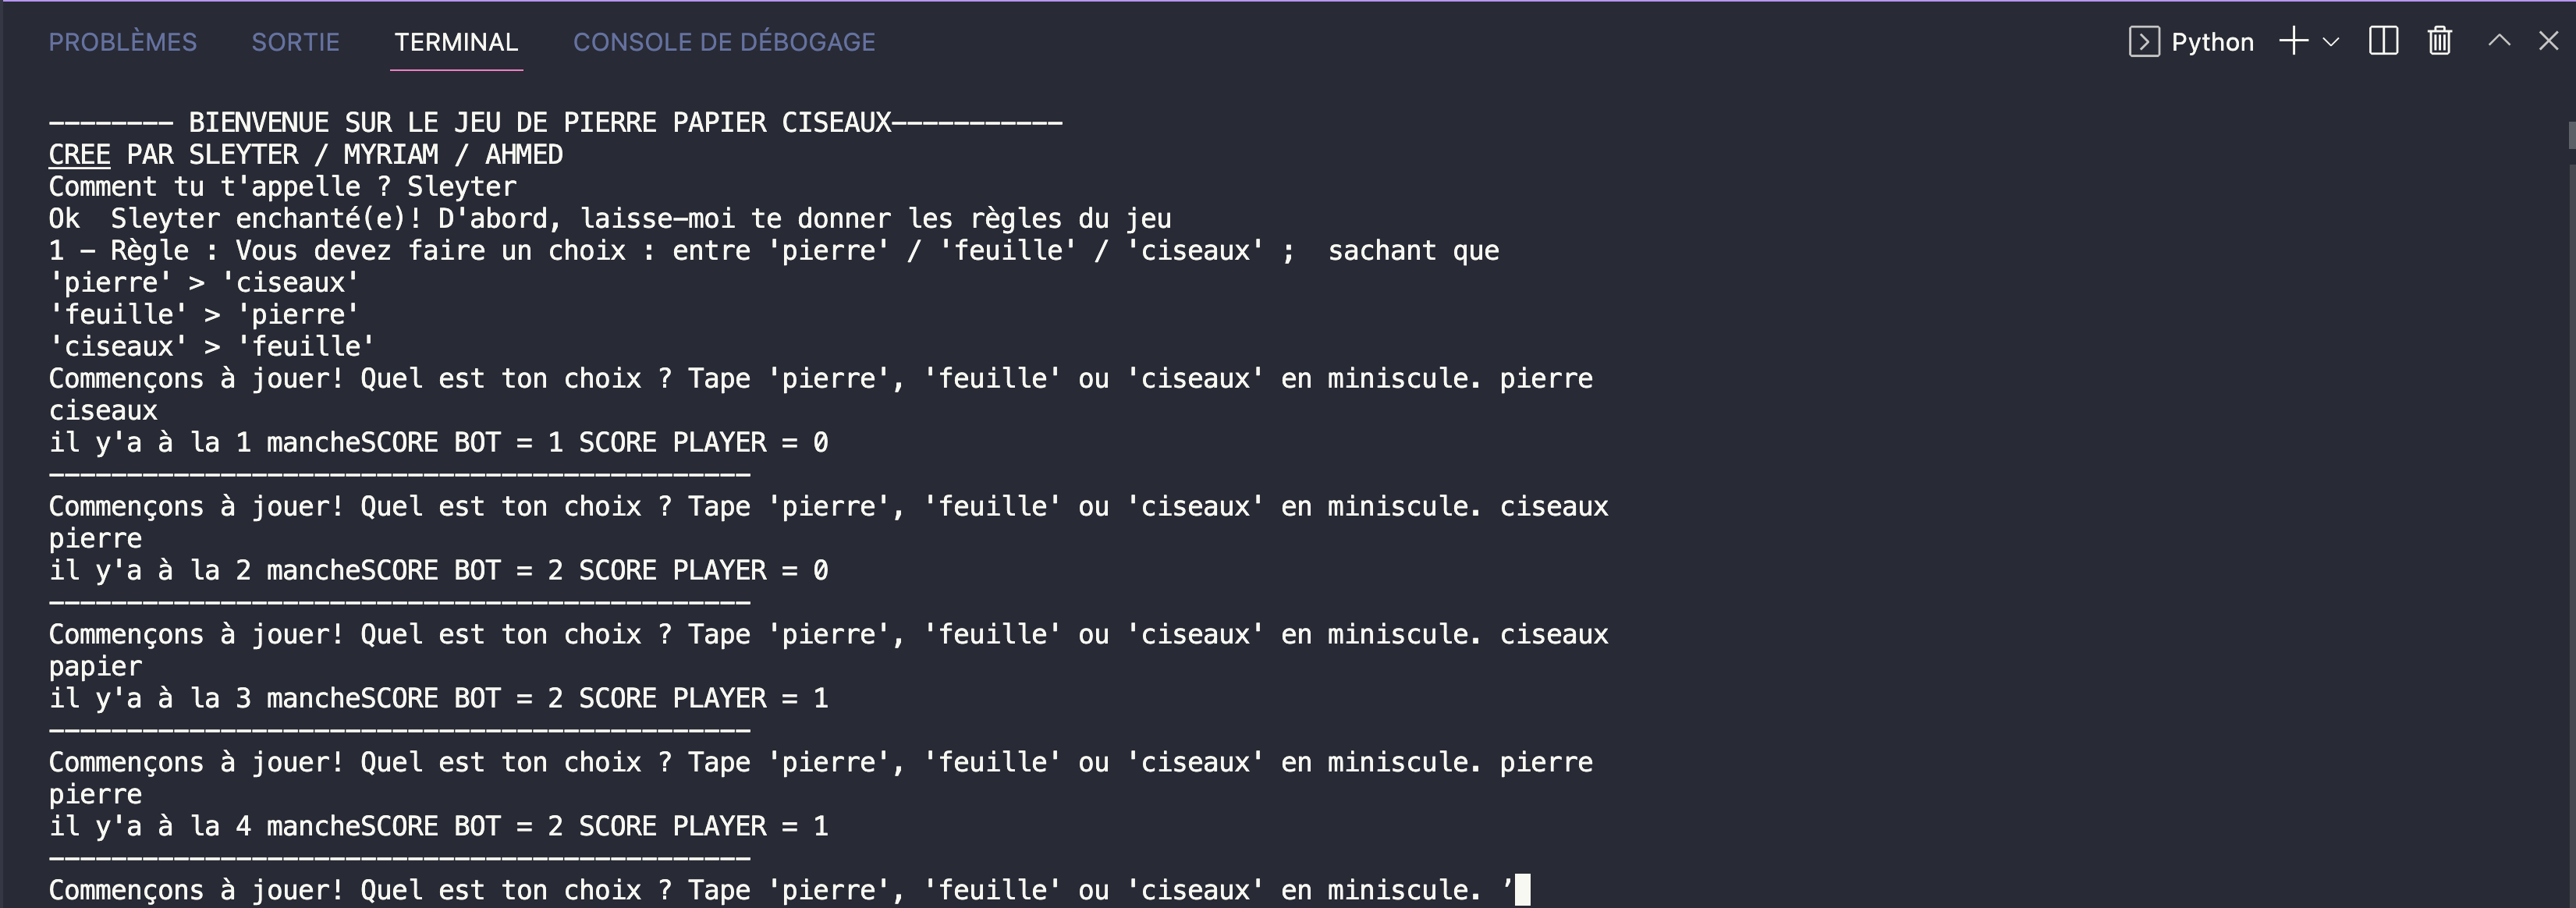Click the underlined CREE word in terminal
The height and width of the screenshot is (908, 2576).
tap(79, 155)
